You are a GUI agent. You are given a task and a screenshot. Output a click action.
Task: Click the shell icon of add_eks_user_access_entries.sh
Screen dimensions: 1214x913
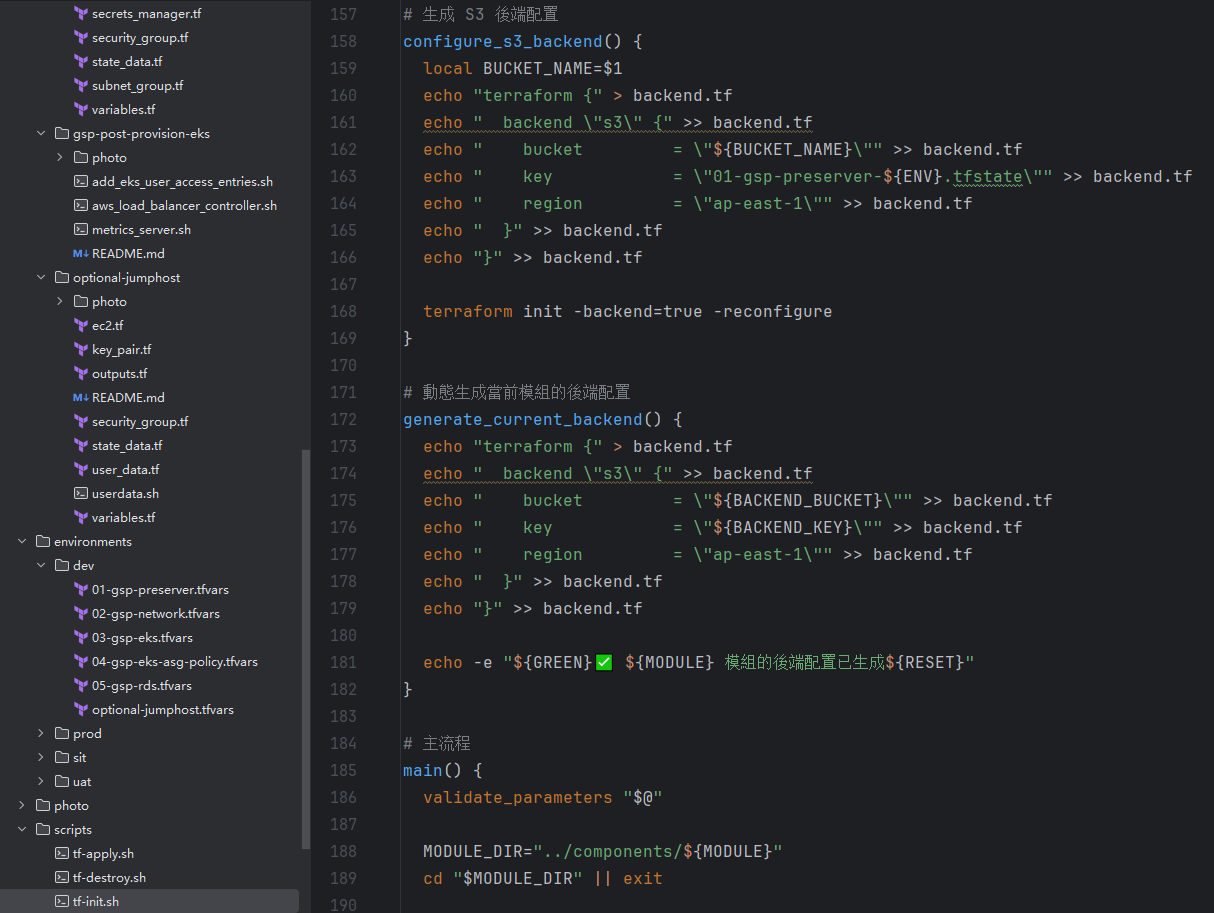coord(81,182)
